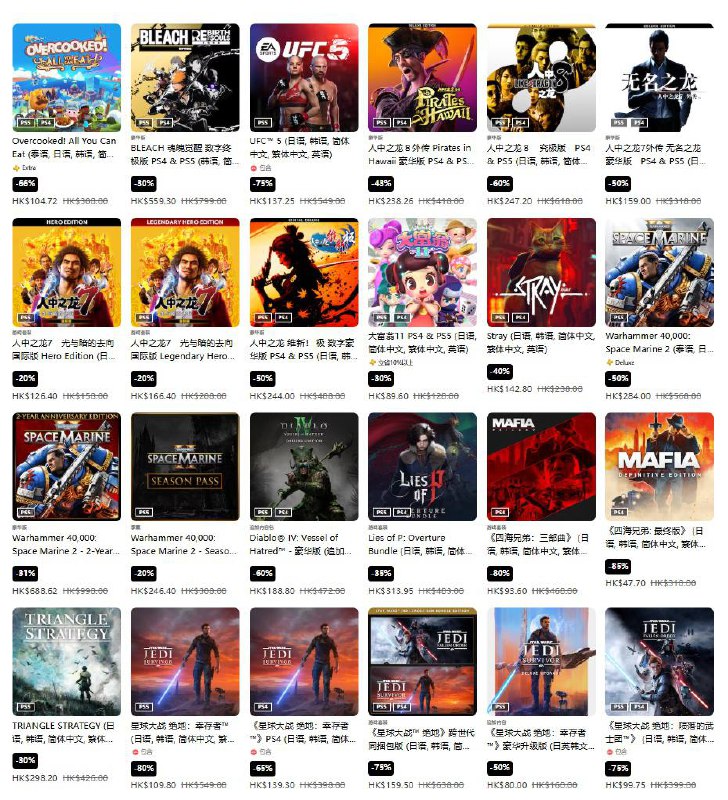Screen dimensions: 728x800
Task: Select the EA Sports UFC 5 cover art
Action: pyautogui.click(x=304, y=78)
